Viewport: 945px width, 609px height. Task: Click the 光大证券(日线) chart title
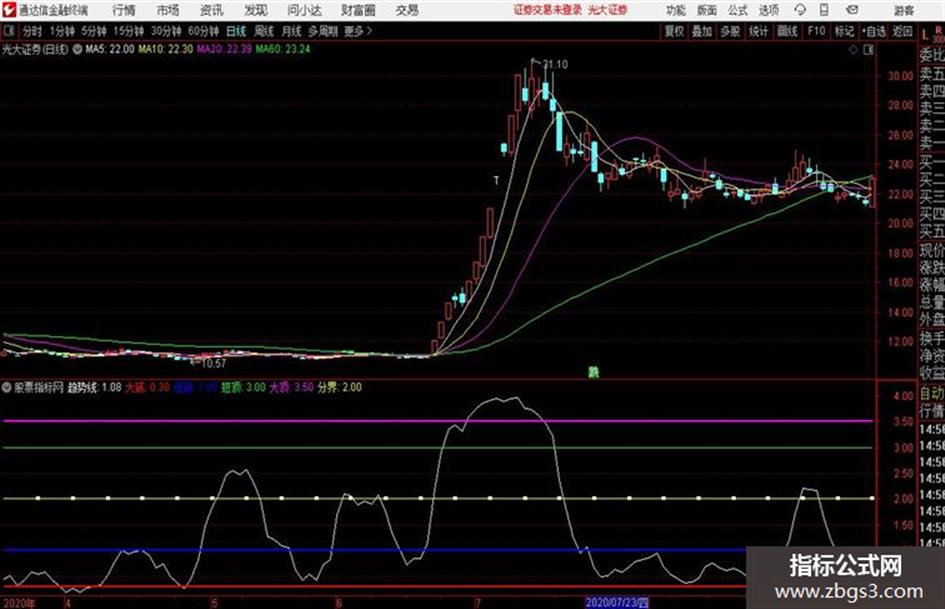pyautogui.click(x=35, y=49)
